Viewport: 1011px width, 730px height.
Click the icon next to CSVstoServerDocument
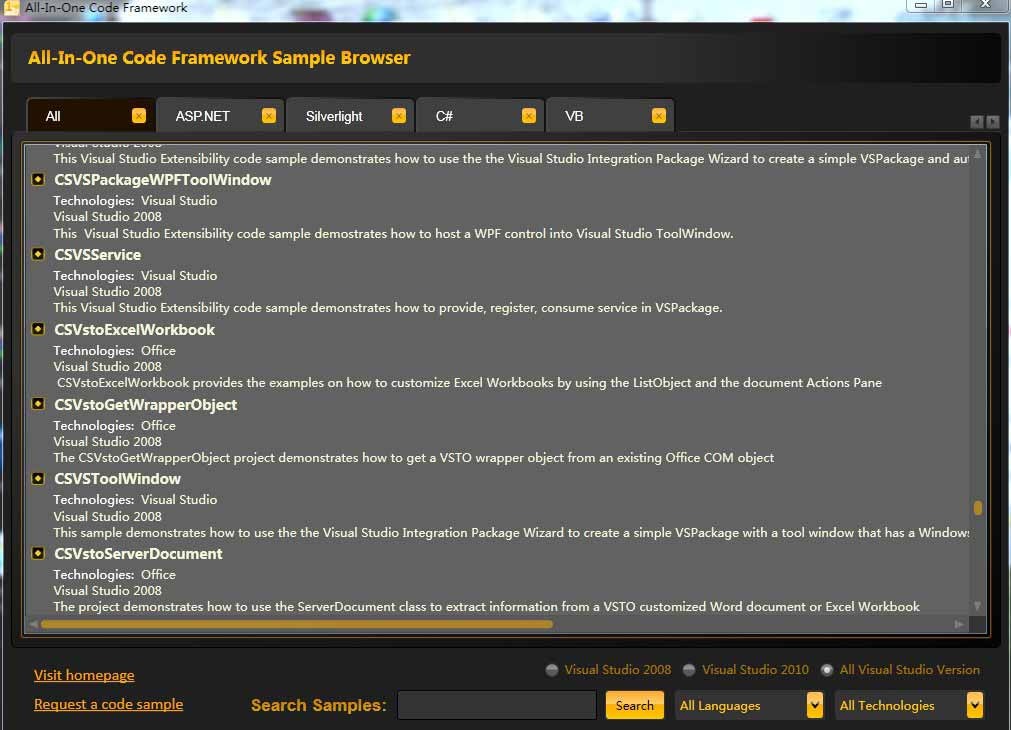[x=38, y=553]
